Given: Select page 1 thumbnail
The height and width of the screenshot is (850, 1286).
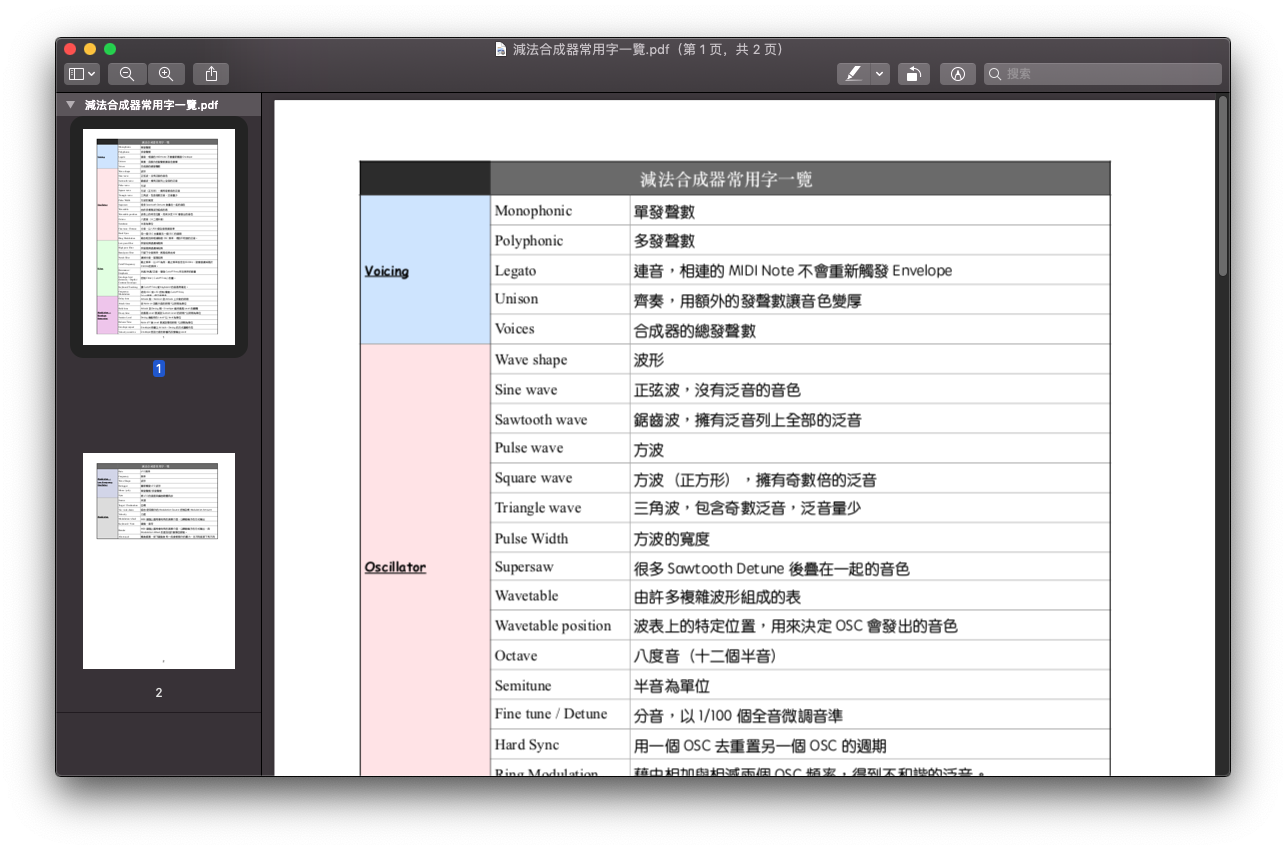Looking at the screenshot, I should (x=159, y=236).
